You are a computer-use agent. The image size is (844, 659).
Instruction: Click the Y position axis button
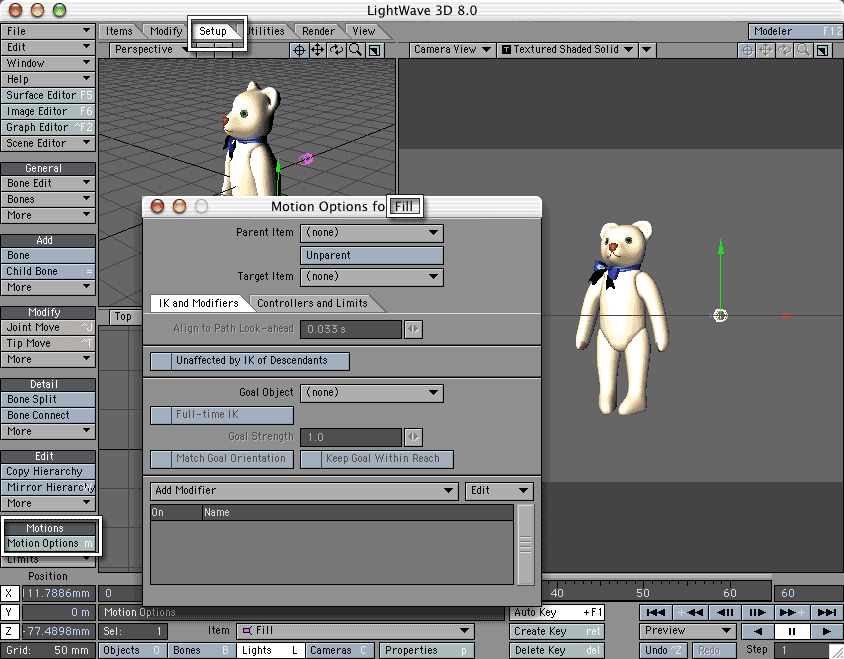9,612
